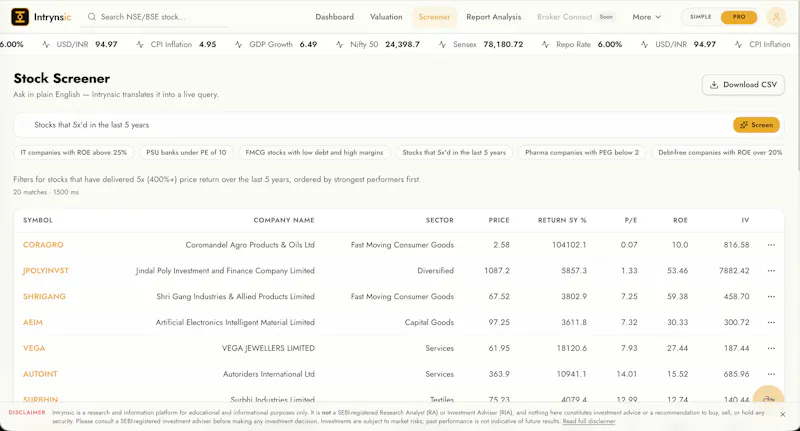Screen dimensions: 800x431
Task: Open the user profile avatar
Action: click(776, 17)
